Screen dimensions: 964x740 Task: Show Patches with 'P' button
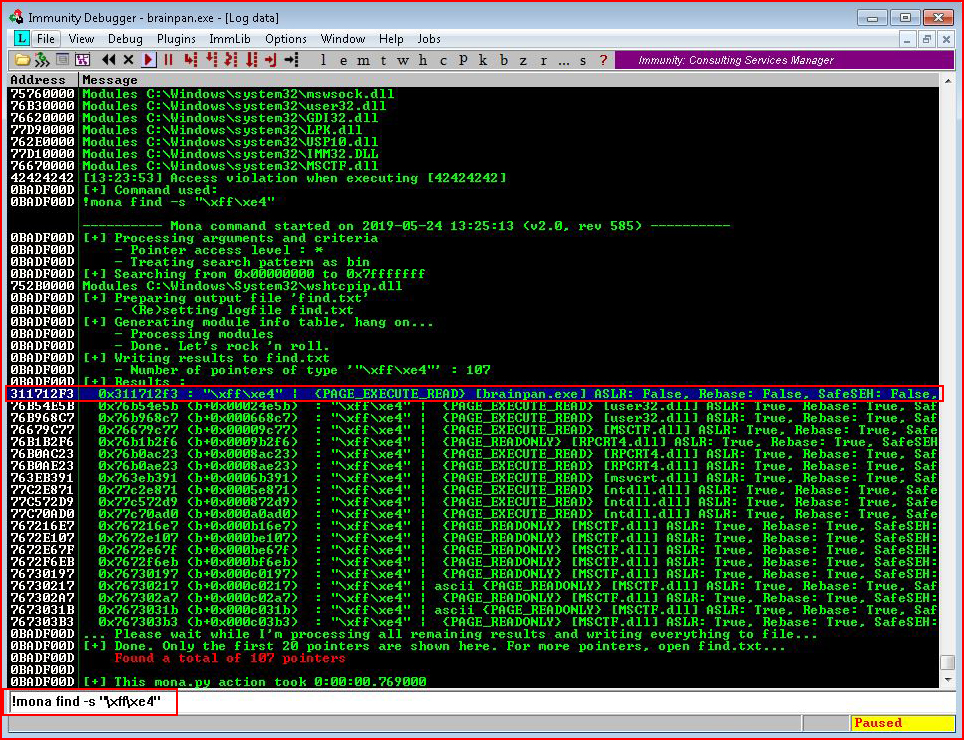pyautogui.click(x=463, y=60)
